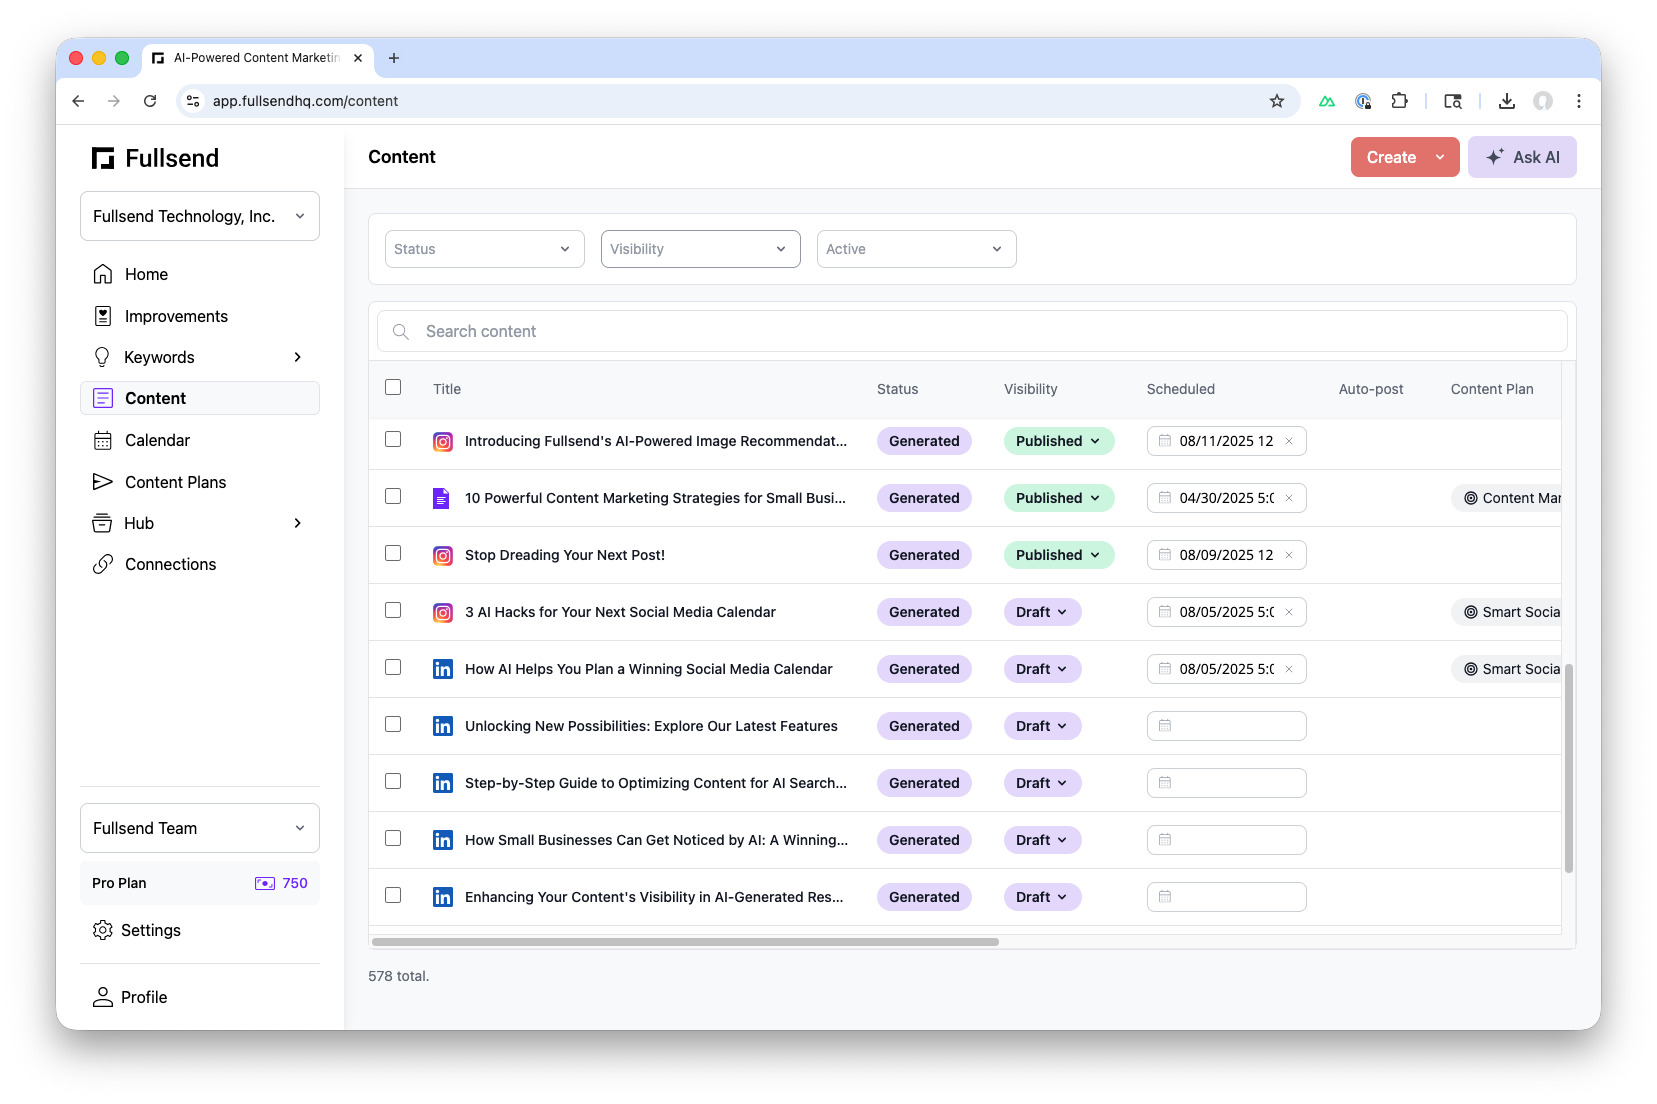Select the Connections sidebar icon
Image resolution: width=1657 pixels, height=1104 pixels.
(x=103, y=564)
